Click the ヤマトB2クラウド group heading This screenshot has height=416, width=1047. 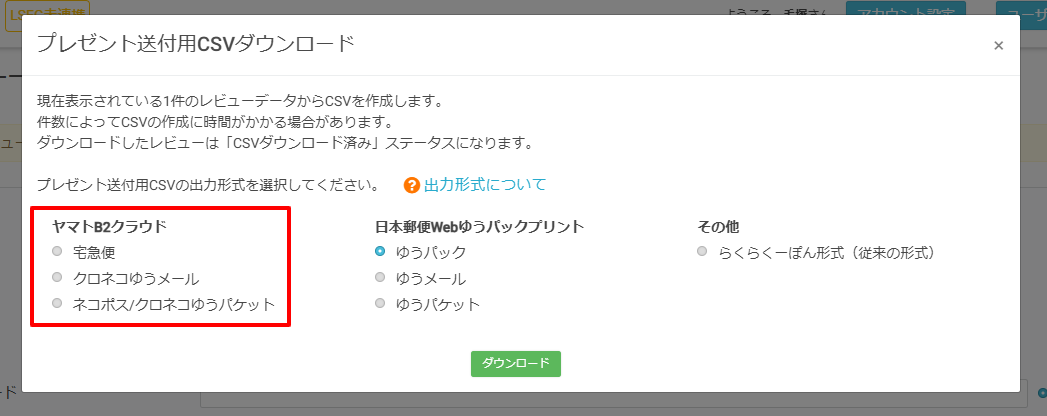tap(110, 226)
